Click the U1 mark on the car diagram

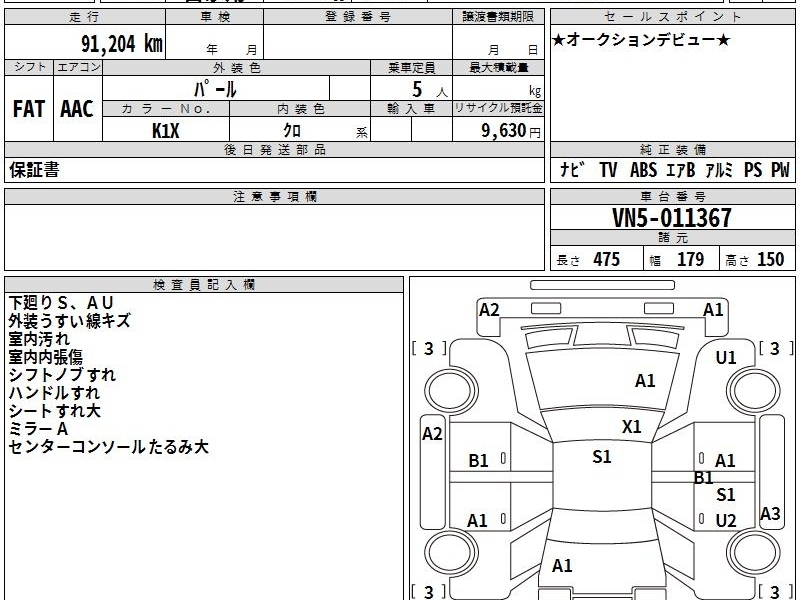[726, 358]
